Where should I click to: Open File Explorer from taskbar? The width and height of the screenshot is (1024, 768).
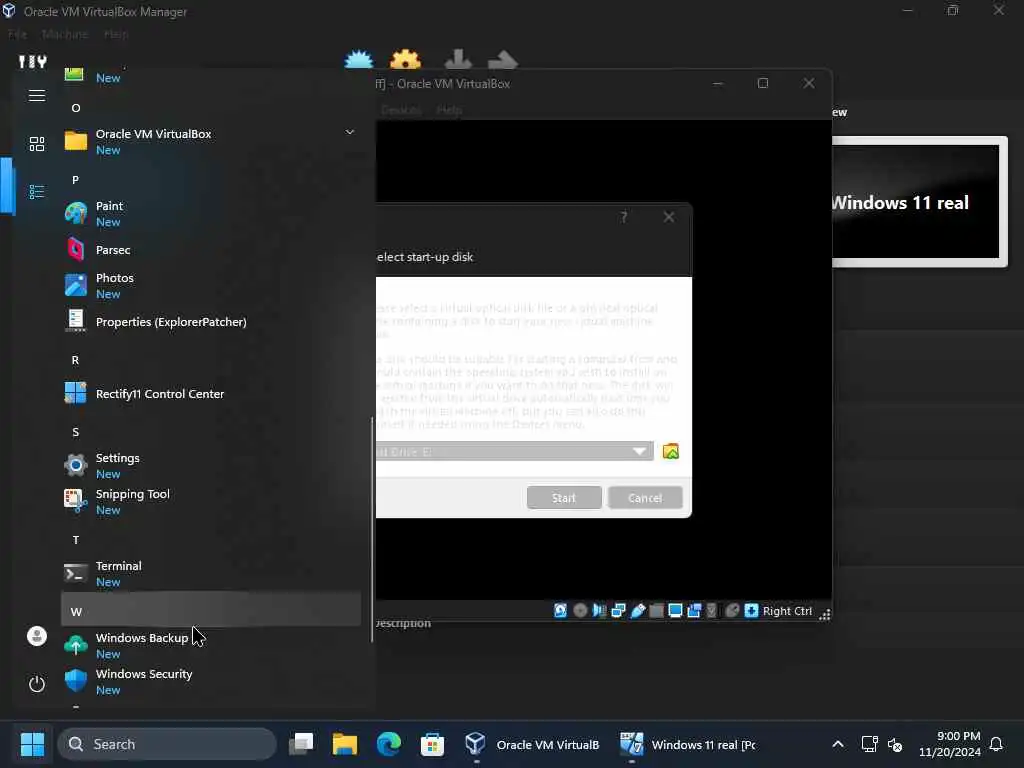[x=345, y=744]
